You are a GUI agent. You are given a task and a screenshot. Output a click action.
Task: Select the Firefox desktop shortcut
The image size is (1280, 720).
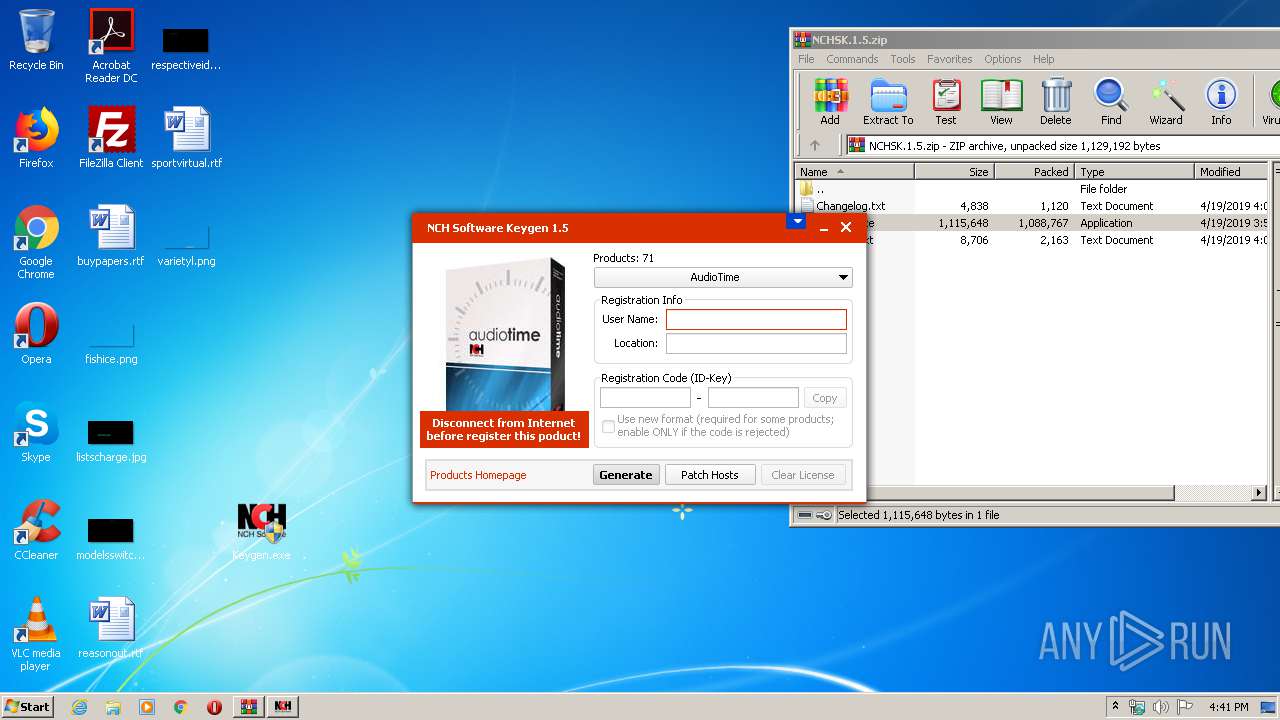point(36,138)
